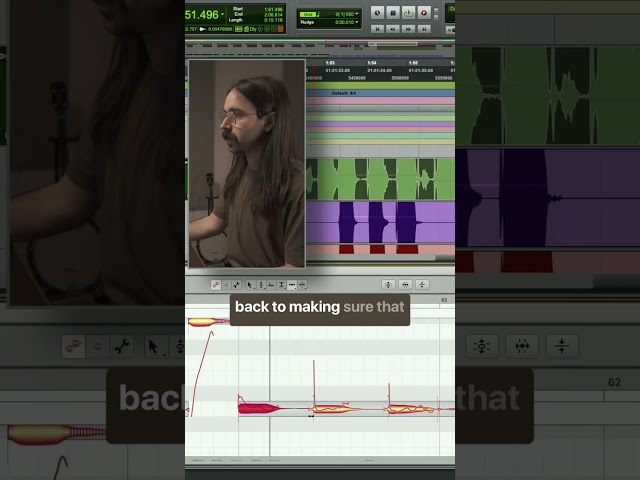The image size is (640, 480).
Task: Click the Default: 4/4 meter marker
Action: click(x=343, y=93)
